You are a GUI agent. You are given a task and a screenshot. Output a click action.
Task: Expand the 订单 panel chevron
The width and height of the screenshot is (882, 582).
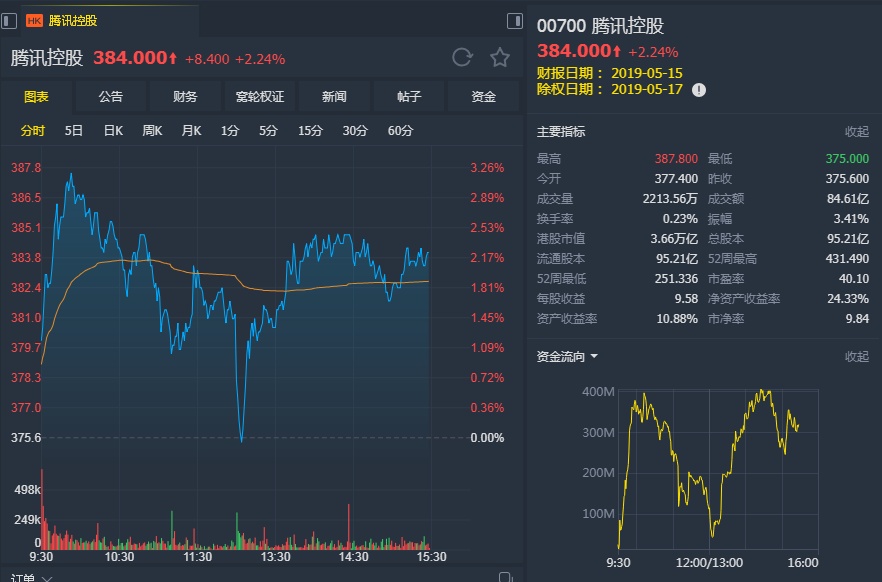pos(47,577)
